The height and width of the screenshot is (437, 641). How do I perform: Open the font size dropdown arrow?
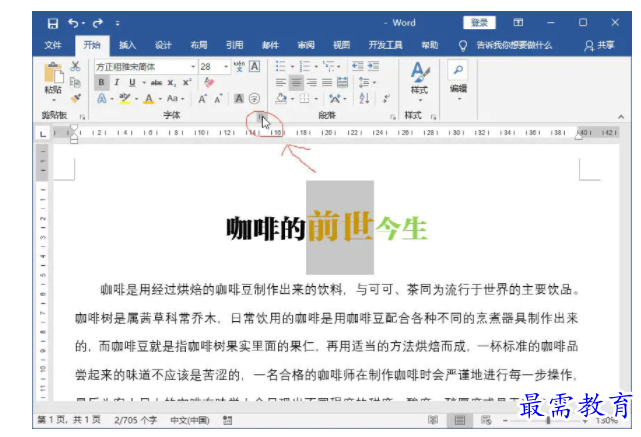[226, 67]
